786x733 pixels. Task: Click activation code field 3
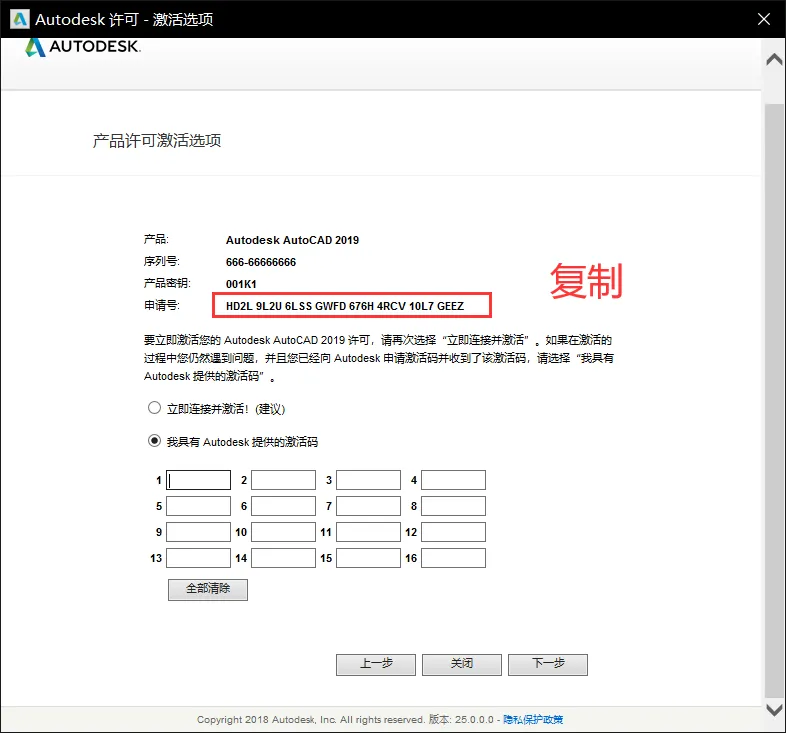[x=368, y=480]
